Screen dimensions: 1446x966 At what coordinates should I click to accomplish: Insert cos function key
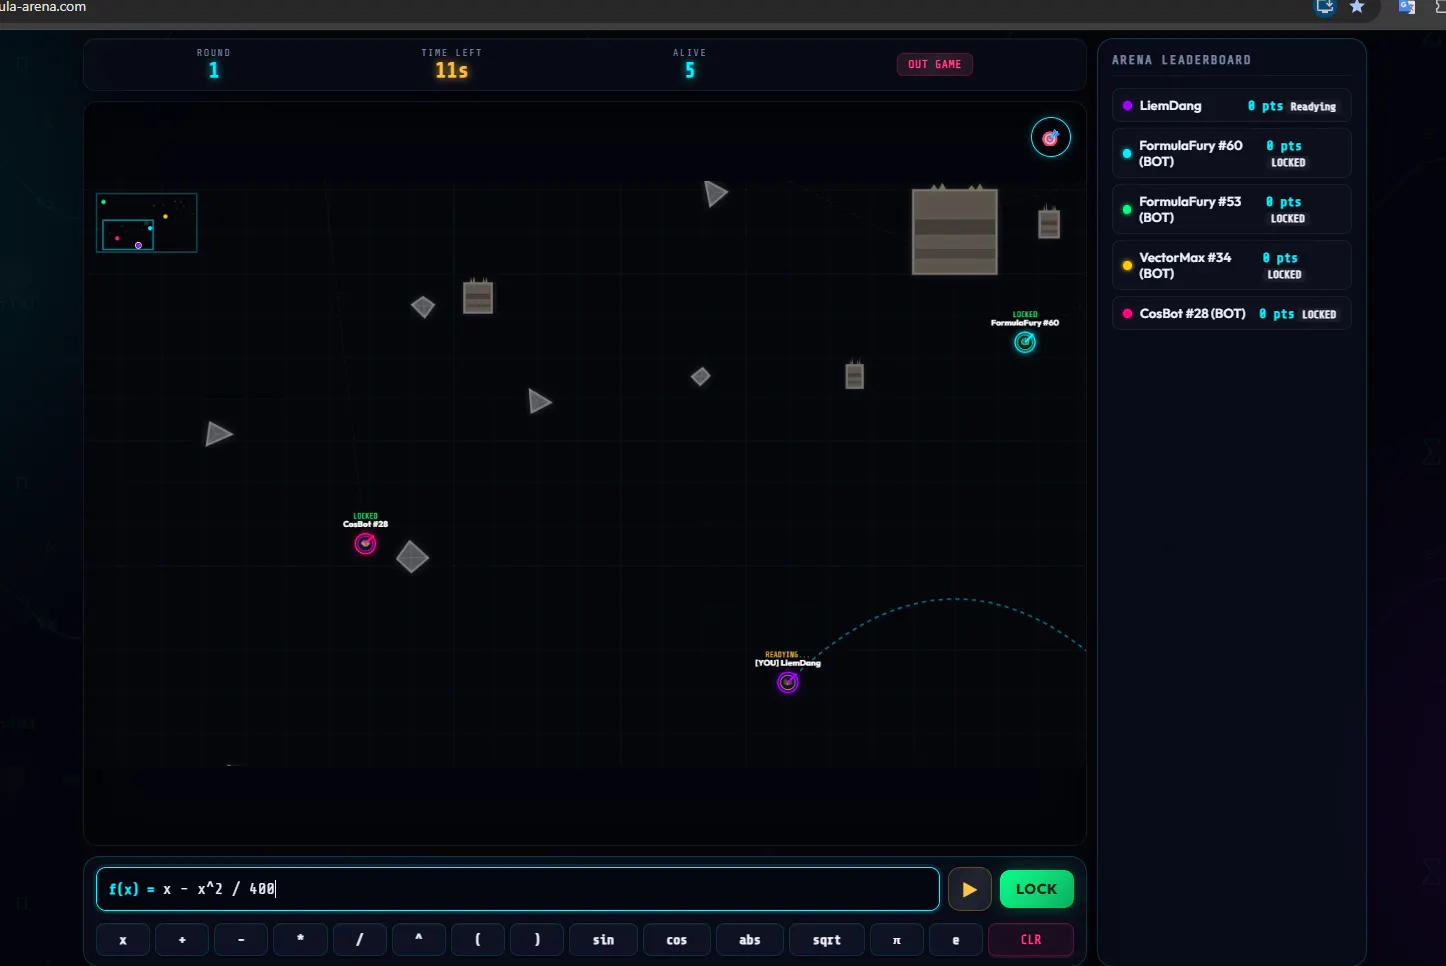tap(677, 940)
